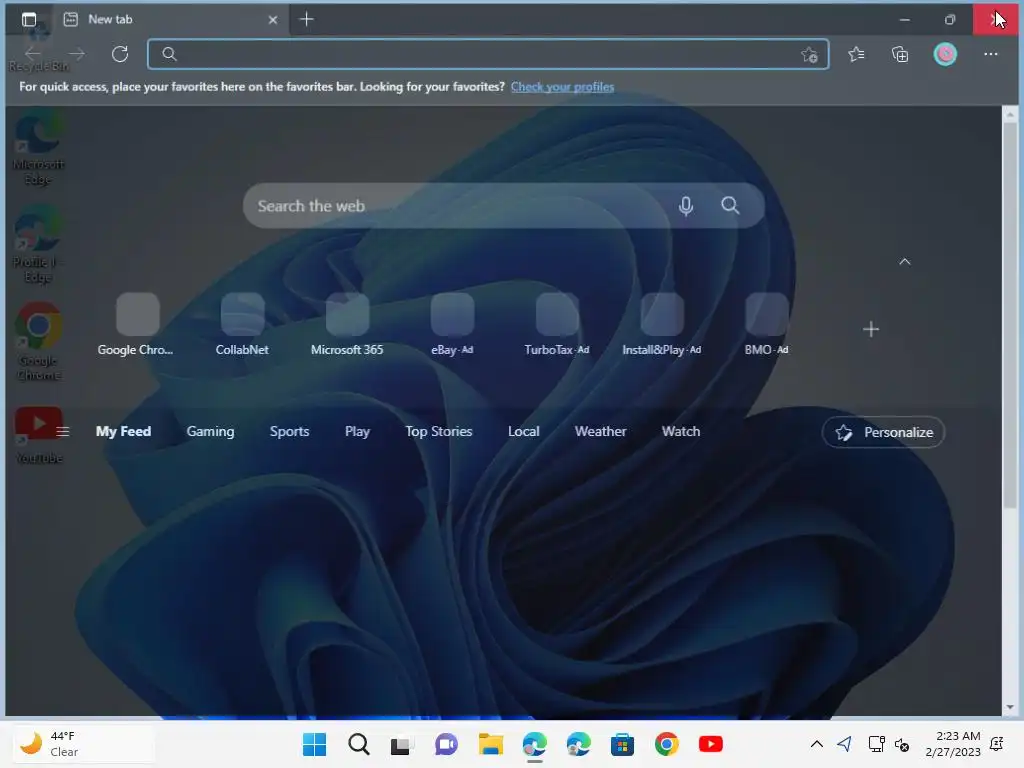1024x768 pixels.
Task: Click the Personalize button
Action: tap(883, 432)
